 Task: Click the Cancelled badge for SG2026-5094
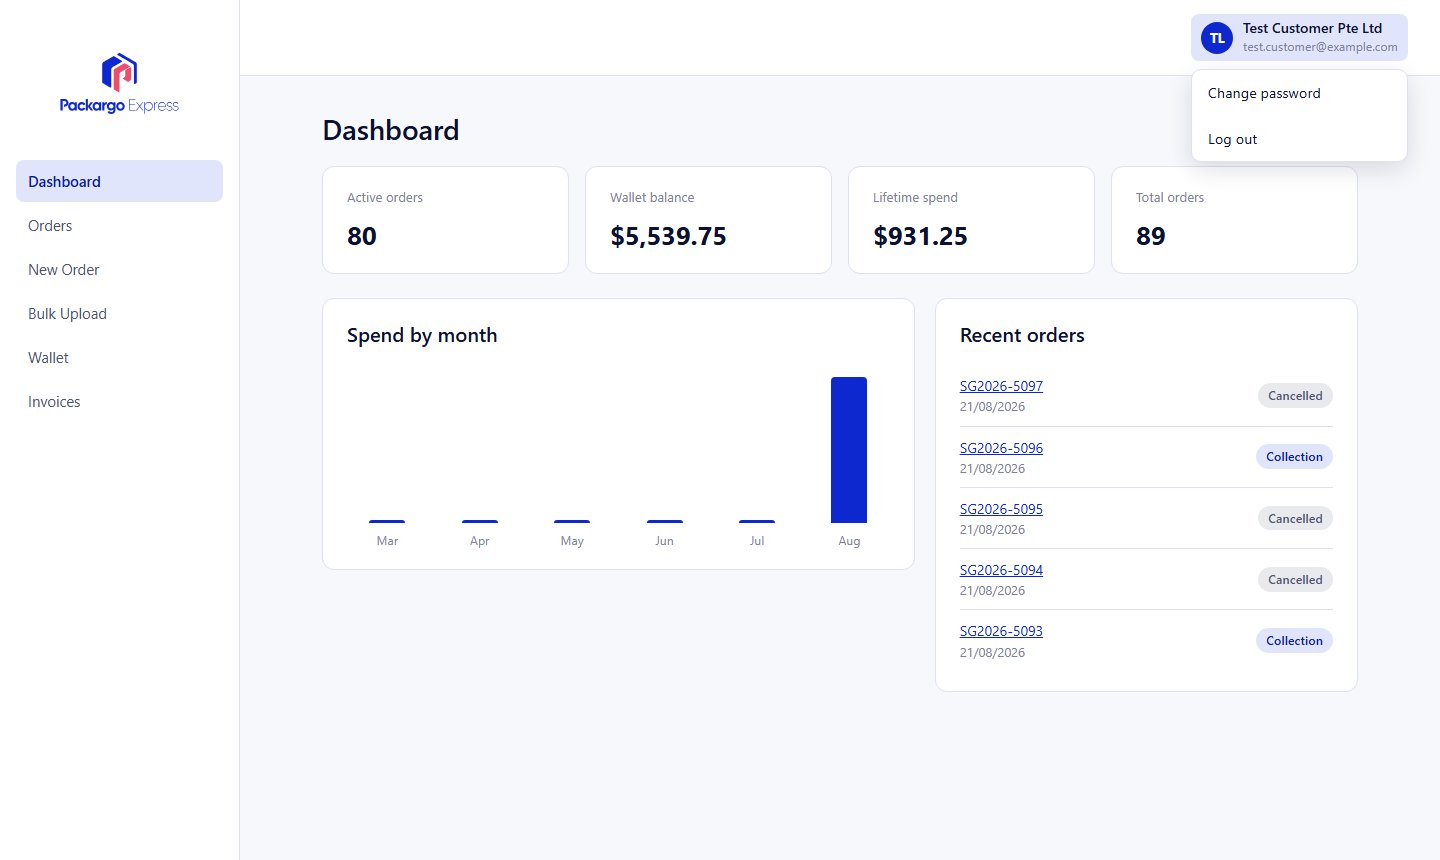1295,580
